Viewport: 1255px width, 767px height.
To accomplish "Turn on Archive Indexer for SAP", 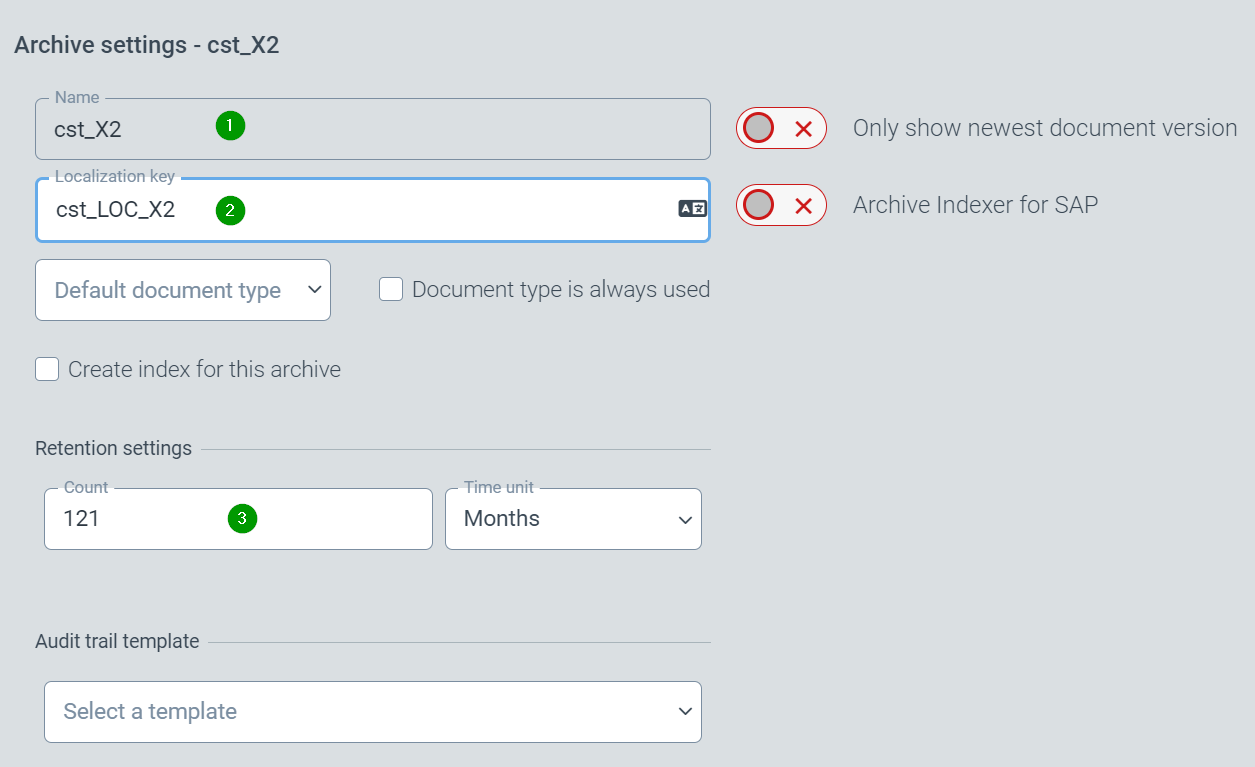I will click(x=781, y=205).
